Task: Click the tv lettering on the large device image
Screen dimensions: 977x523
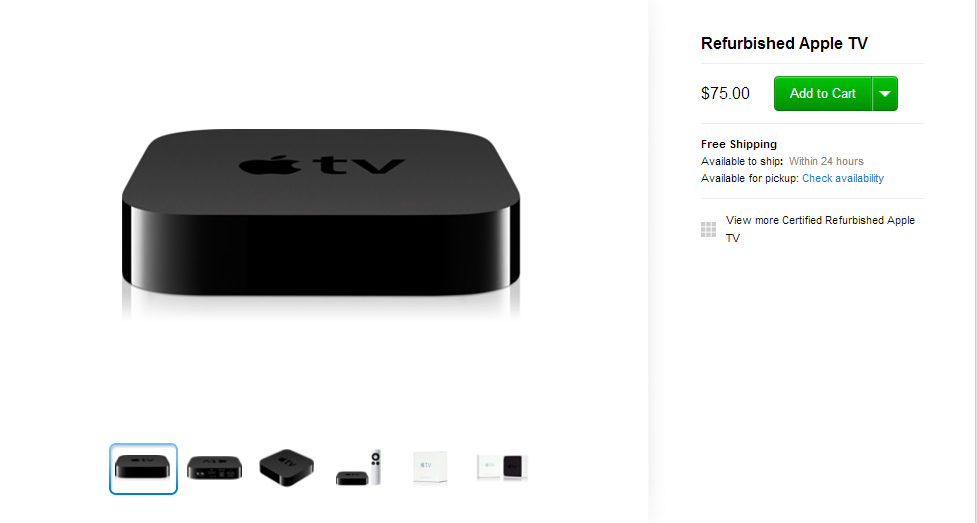Action: [x=359, y=165]
